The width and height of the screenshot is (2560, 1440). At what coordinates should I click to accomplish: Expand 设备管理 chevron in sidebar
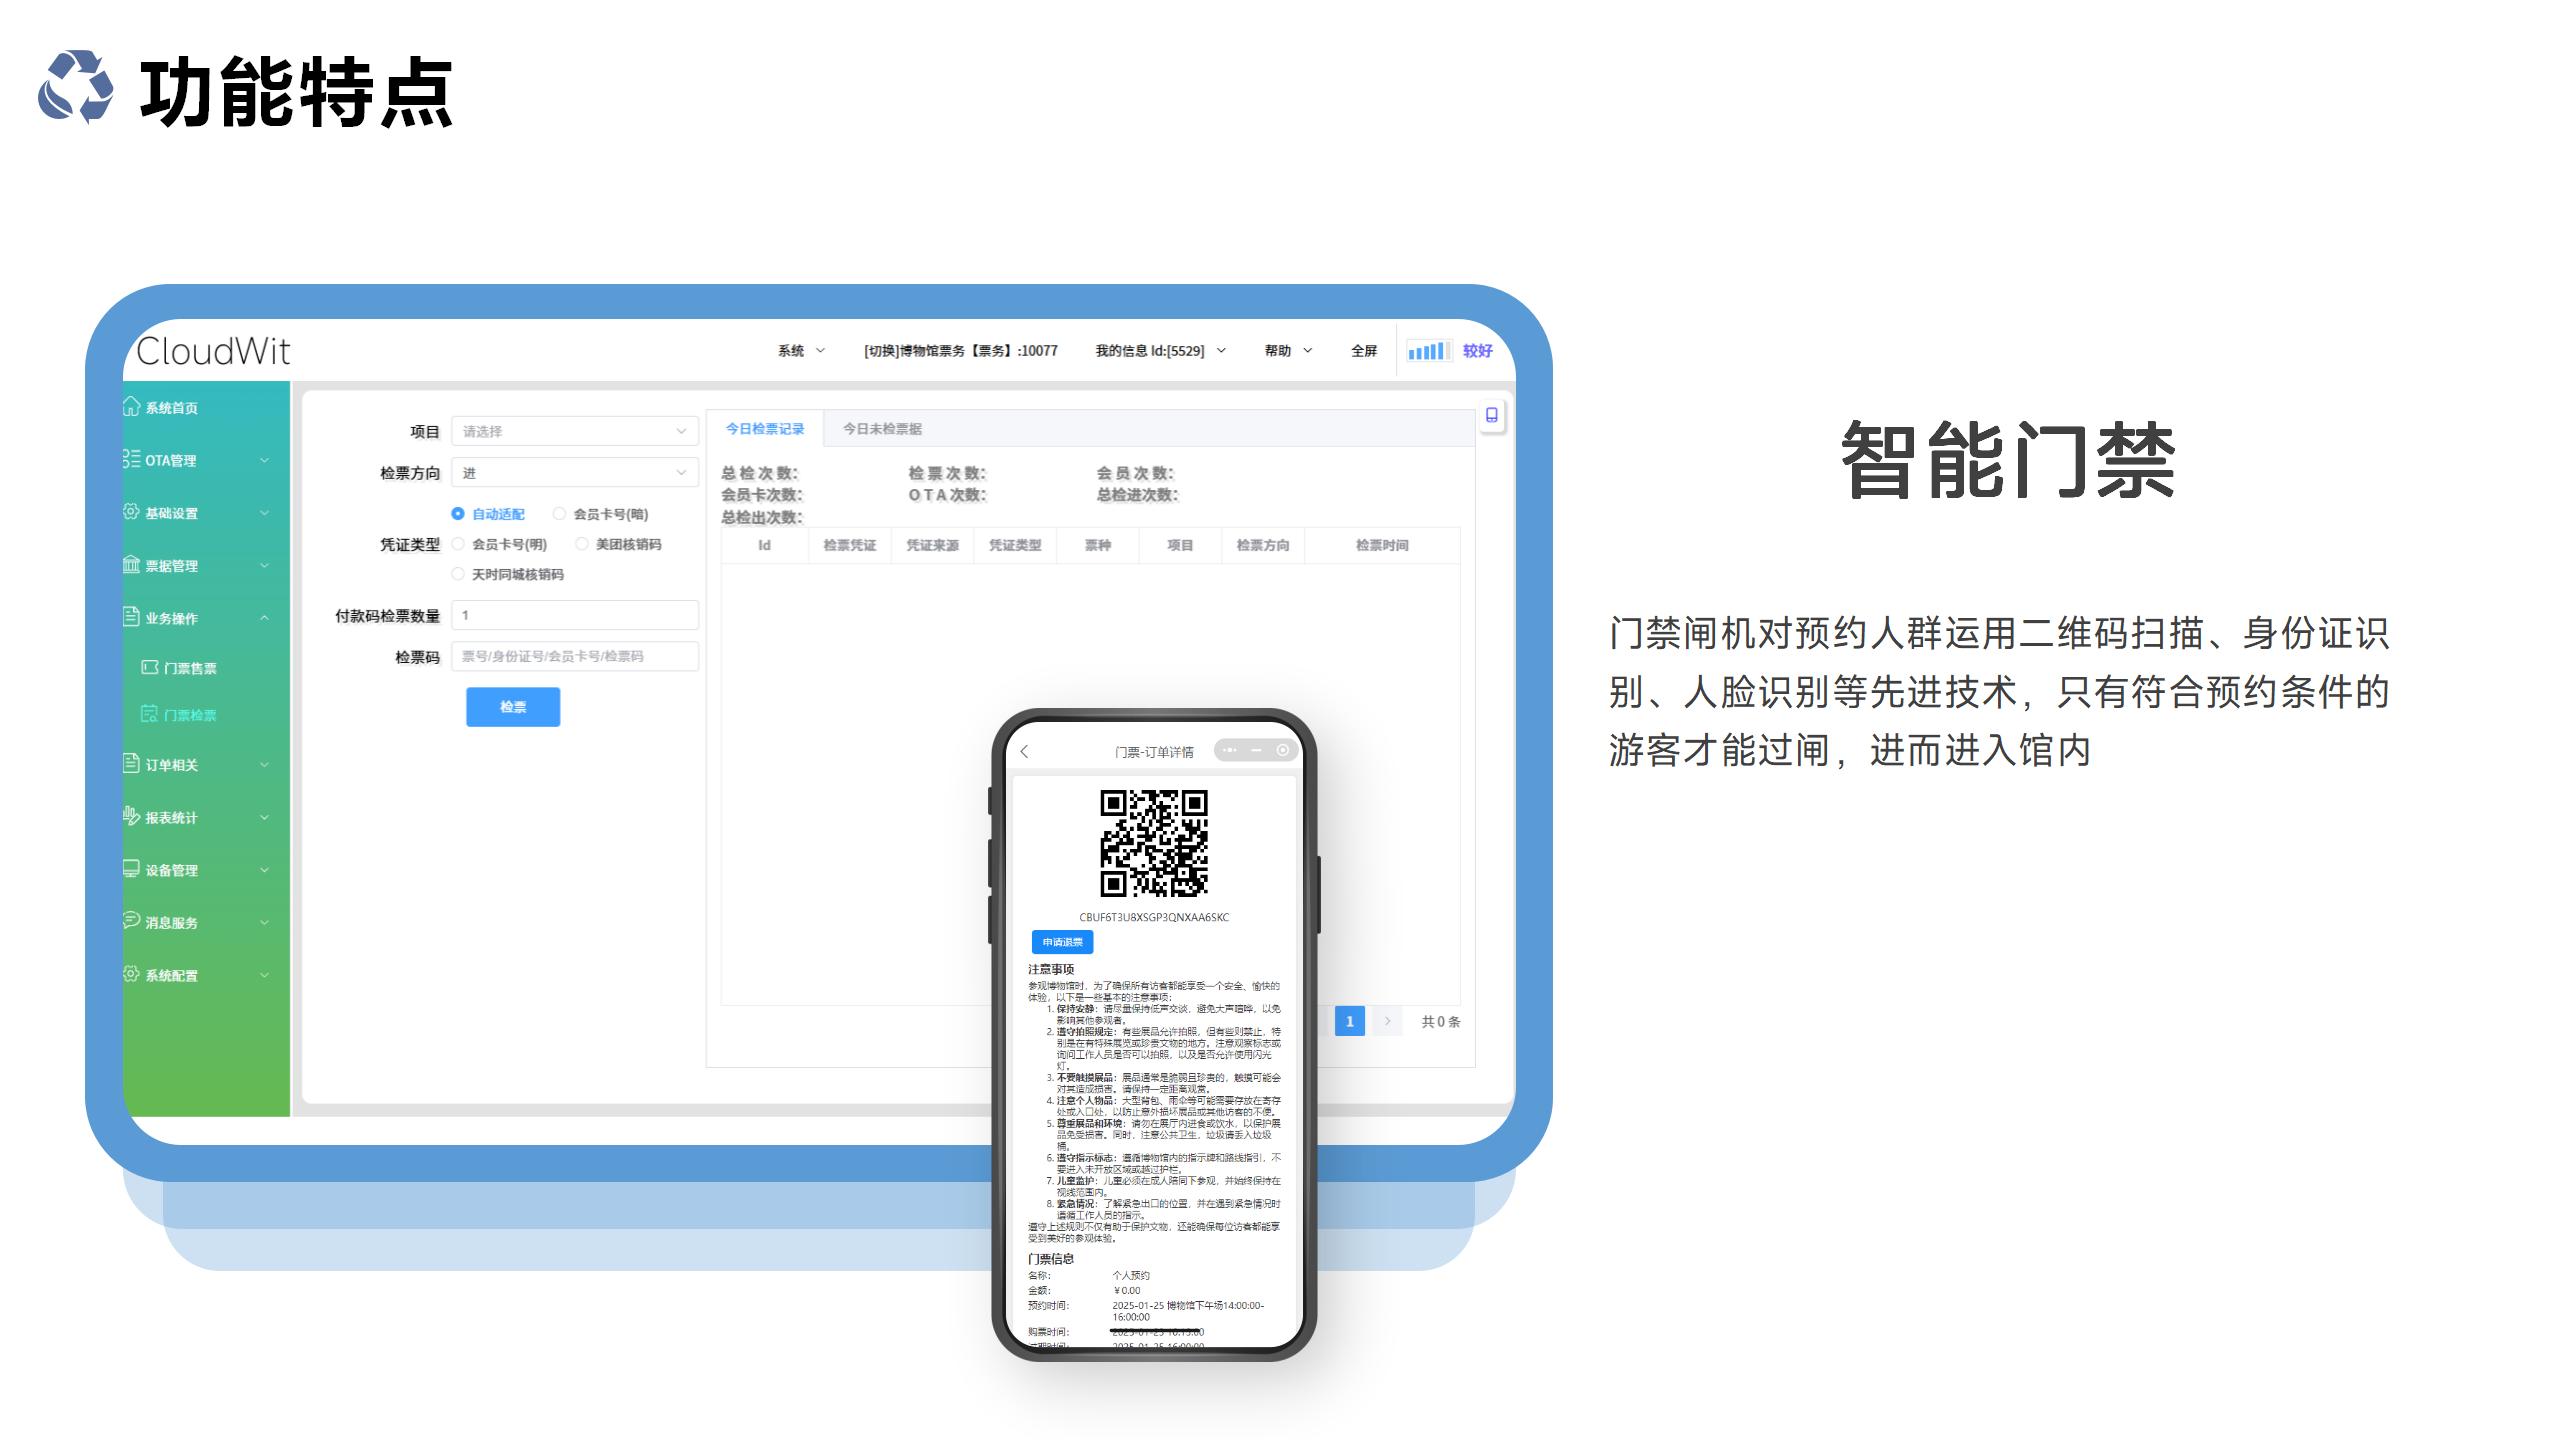click(265, 870)
